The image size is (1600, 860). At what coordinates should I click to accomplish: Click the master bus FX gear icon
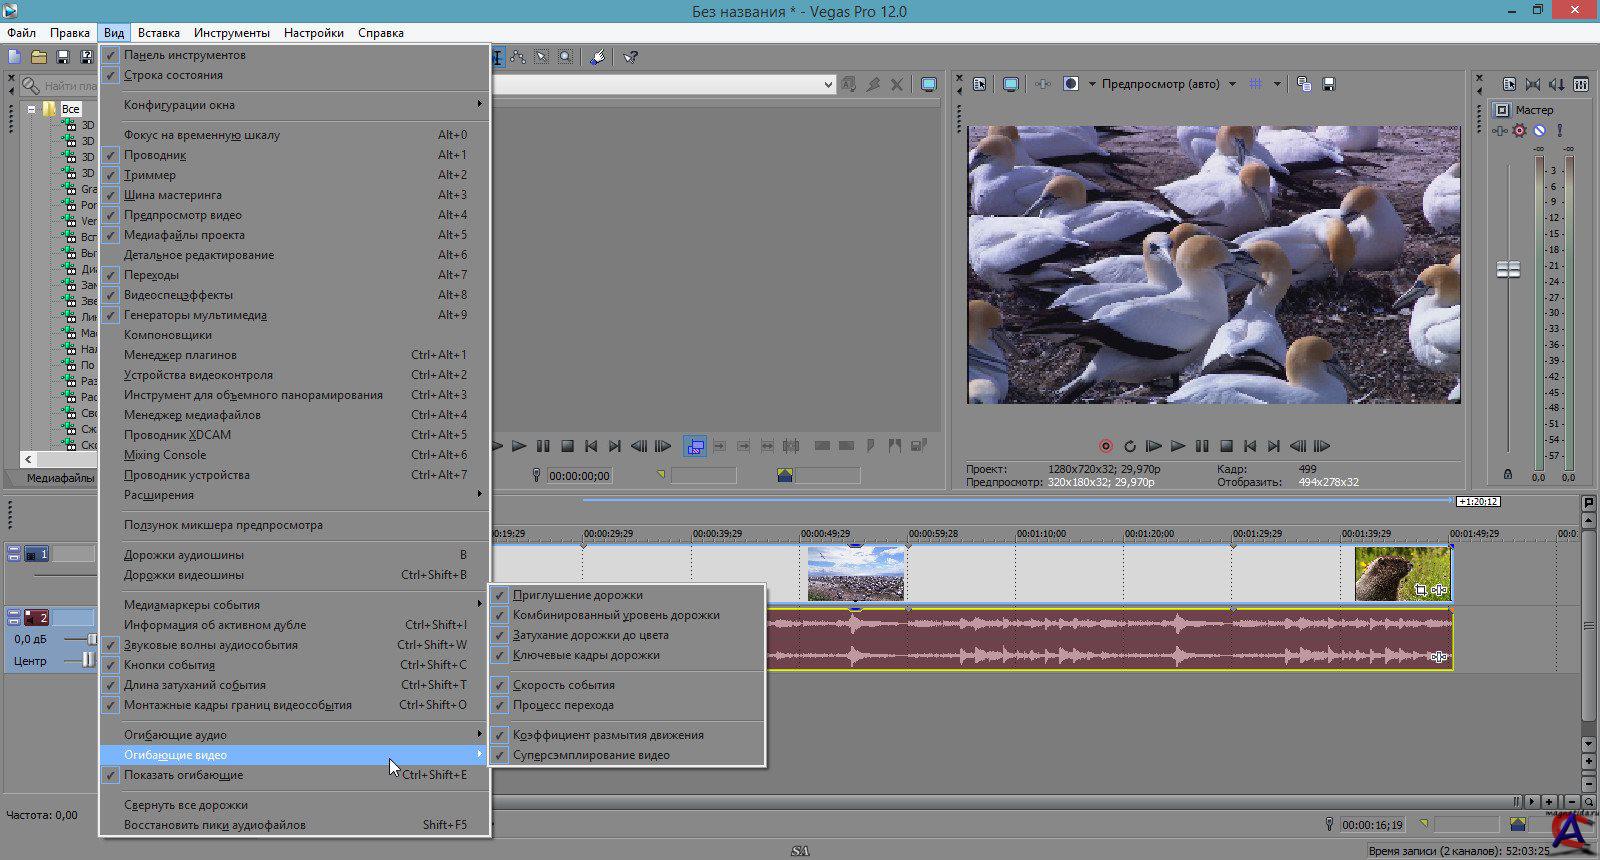point(1519,131)
